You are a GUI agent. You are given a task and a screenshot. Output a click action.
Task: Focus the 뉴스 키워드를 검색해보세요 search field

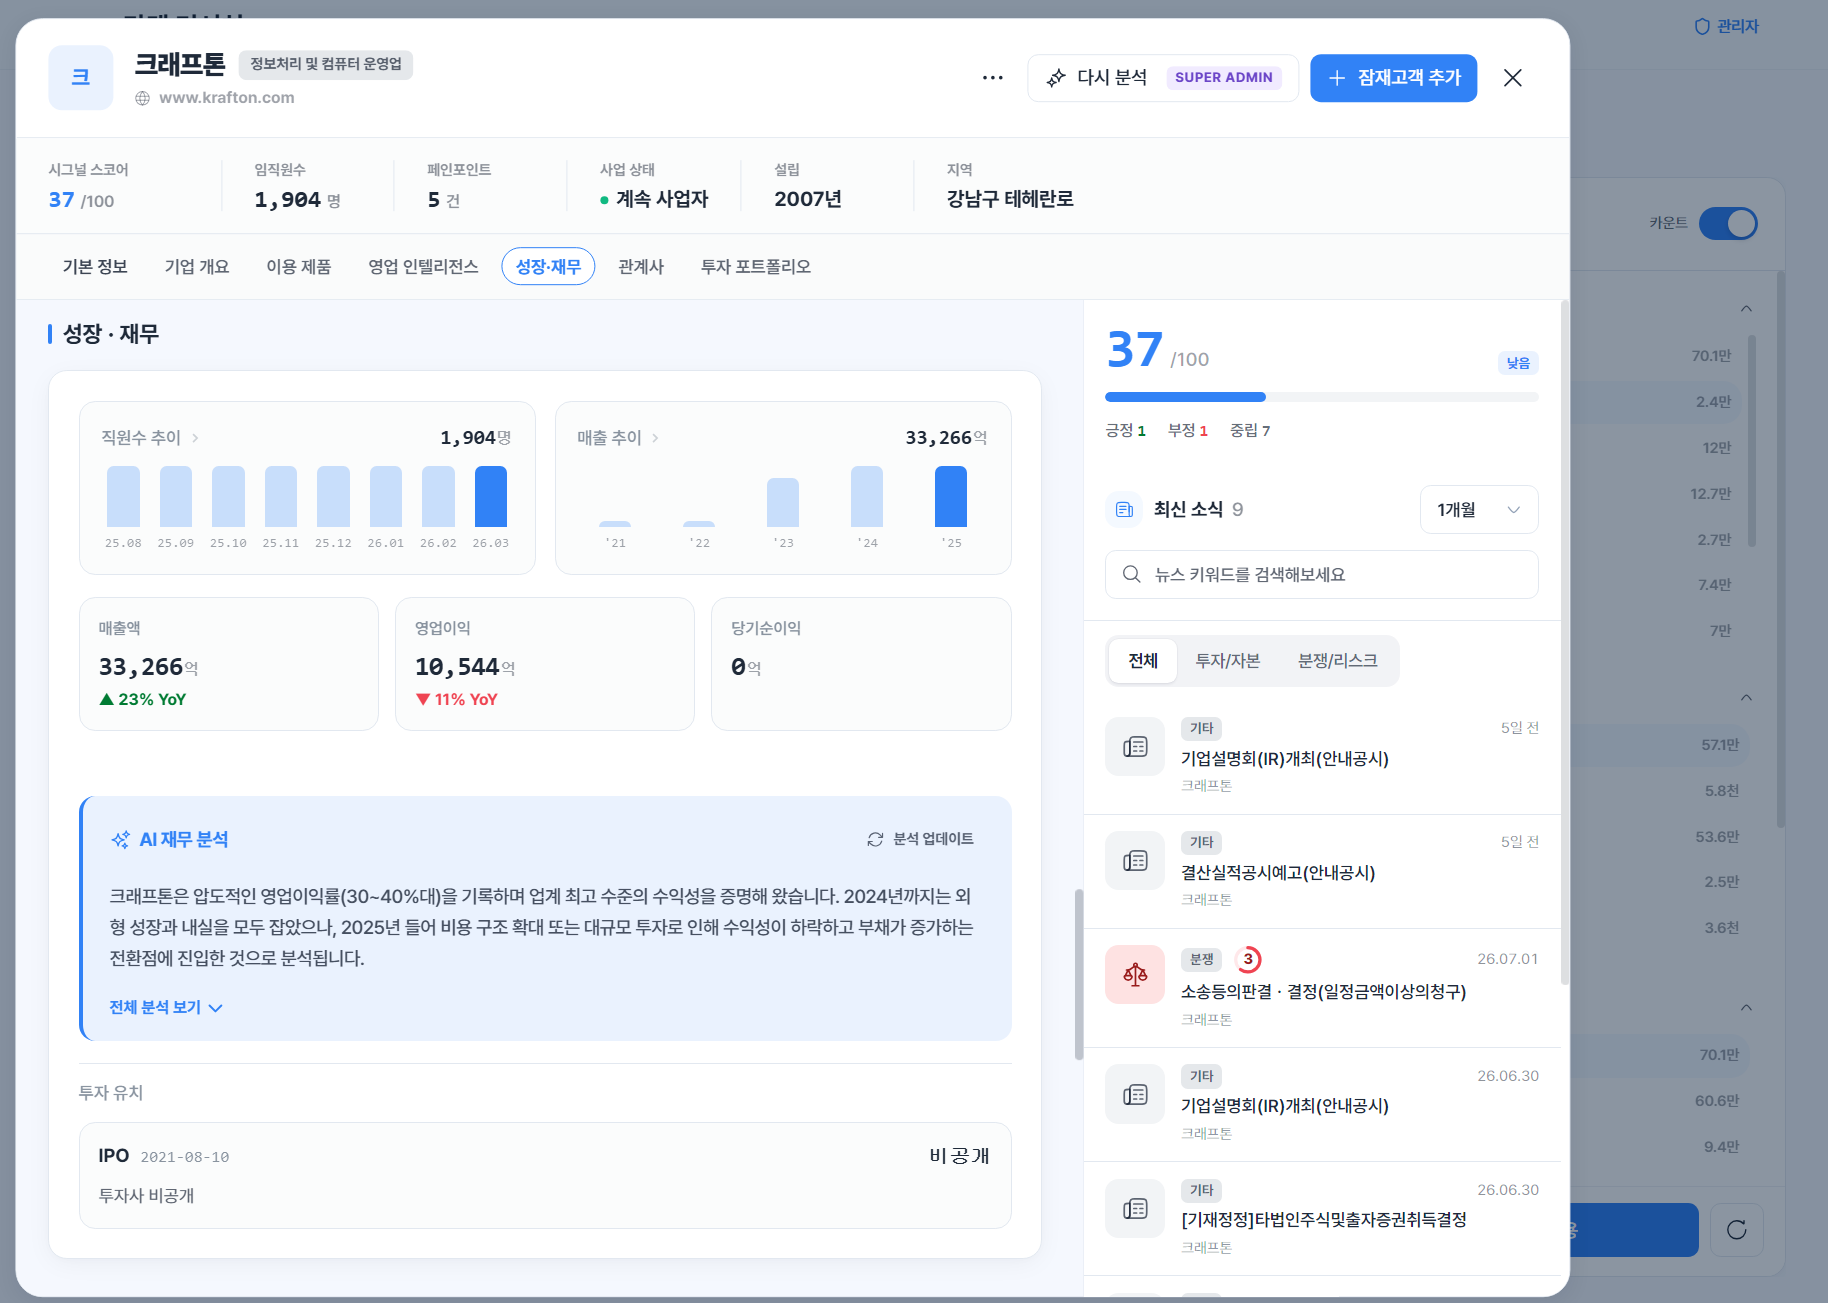click(1322, 575)
